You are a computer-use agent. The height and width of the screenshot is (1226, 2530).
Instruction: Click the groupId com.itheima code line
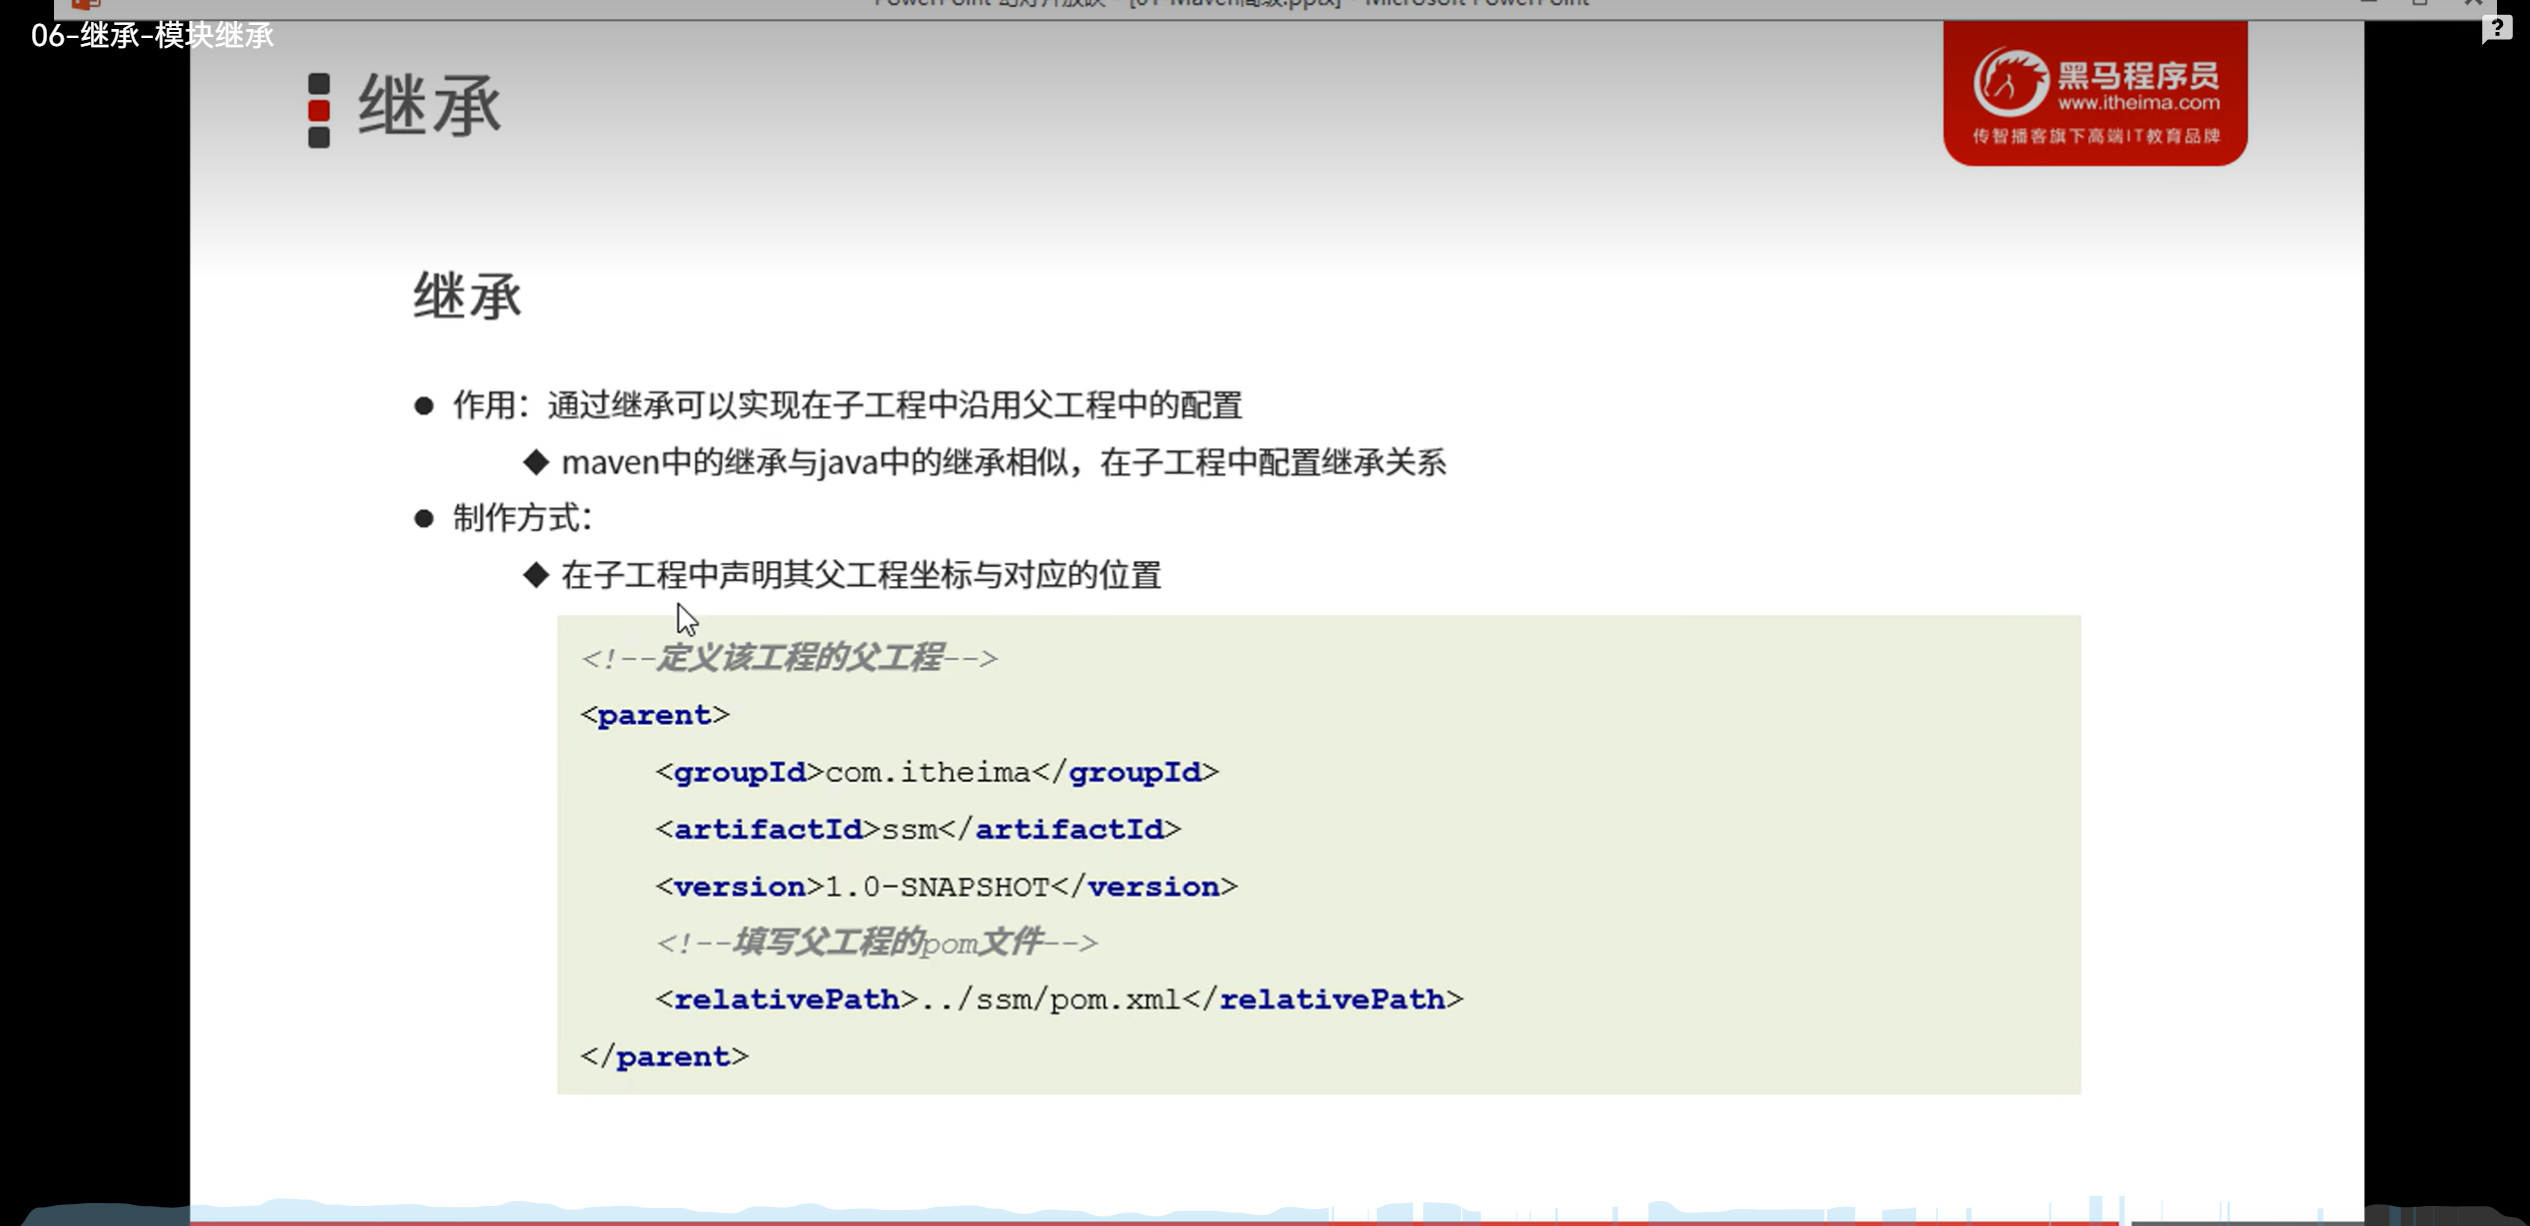click(x=936, y=772)
